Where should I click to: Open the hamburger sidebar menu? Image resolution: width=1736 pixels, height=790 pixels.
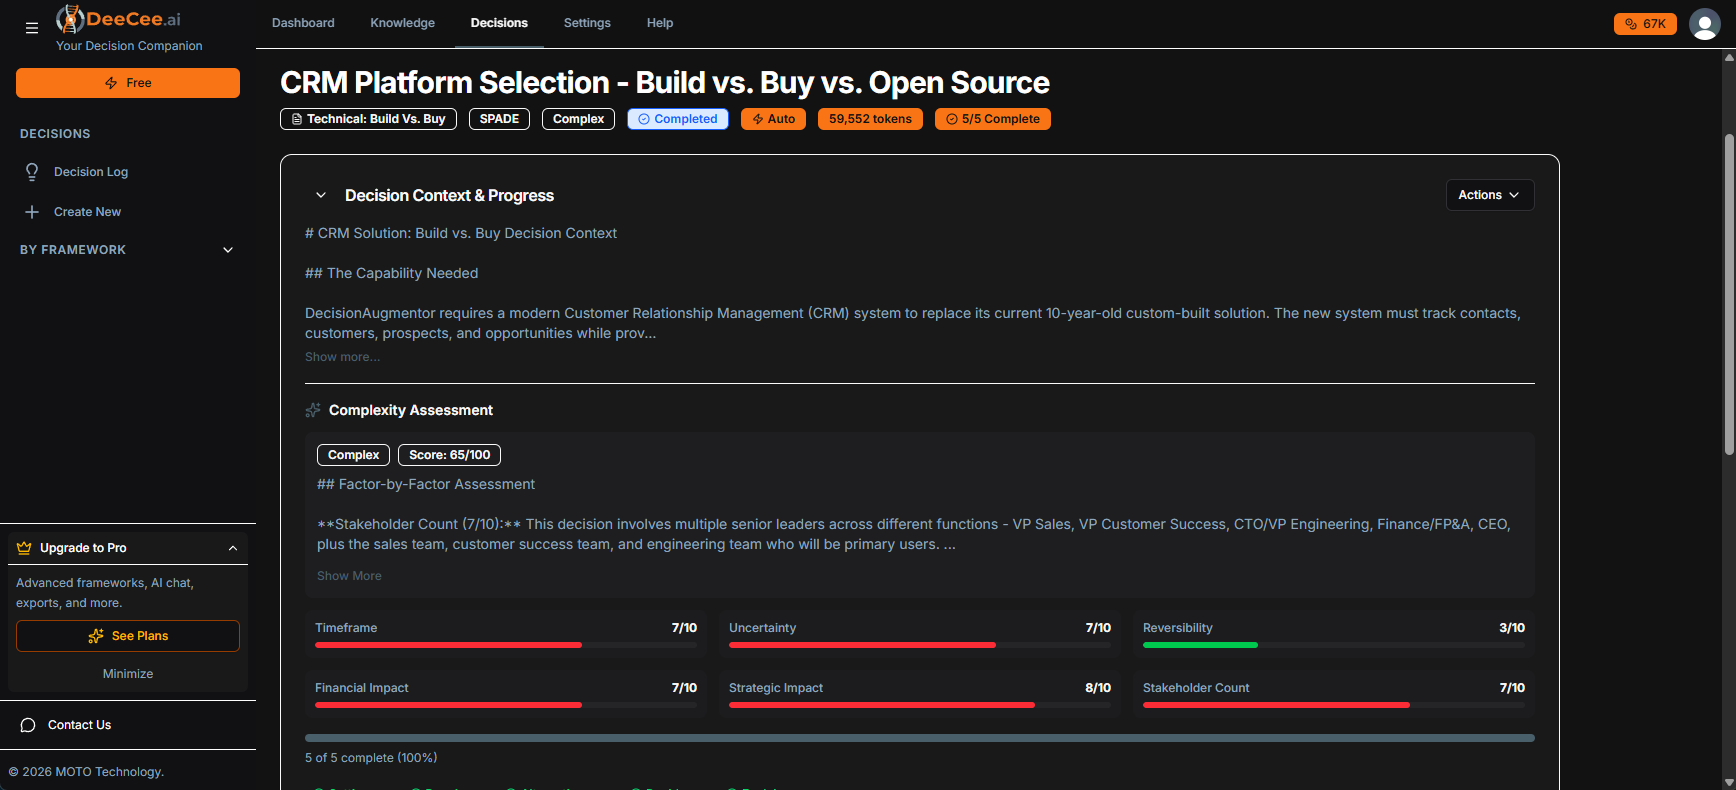tap(32, 28)
